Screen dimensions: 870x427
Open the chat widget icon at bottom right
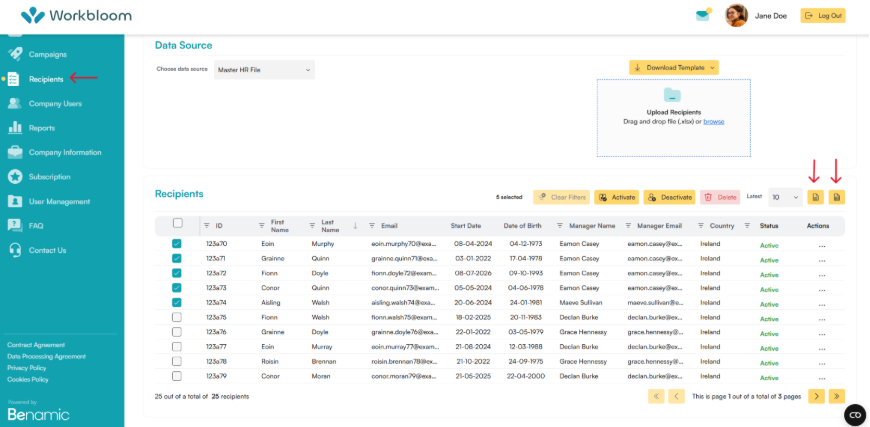pos(855,415)
